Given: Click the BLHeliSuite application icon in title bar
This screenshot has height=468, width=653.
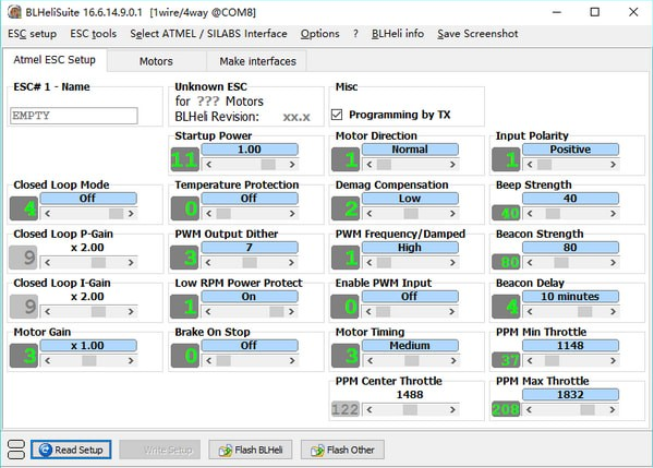Looking at the screenshot, I should pos(14,12).
